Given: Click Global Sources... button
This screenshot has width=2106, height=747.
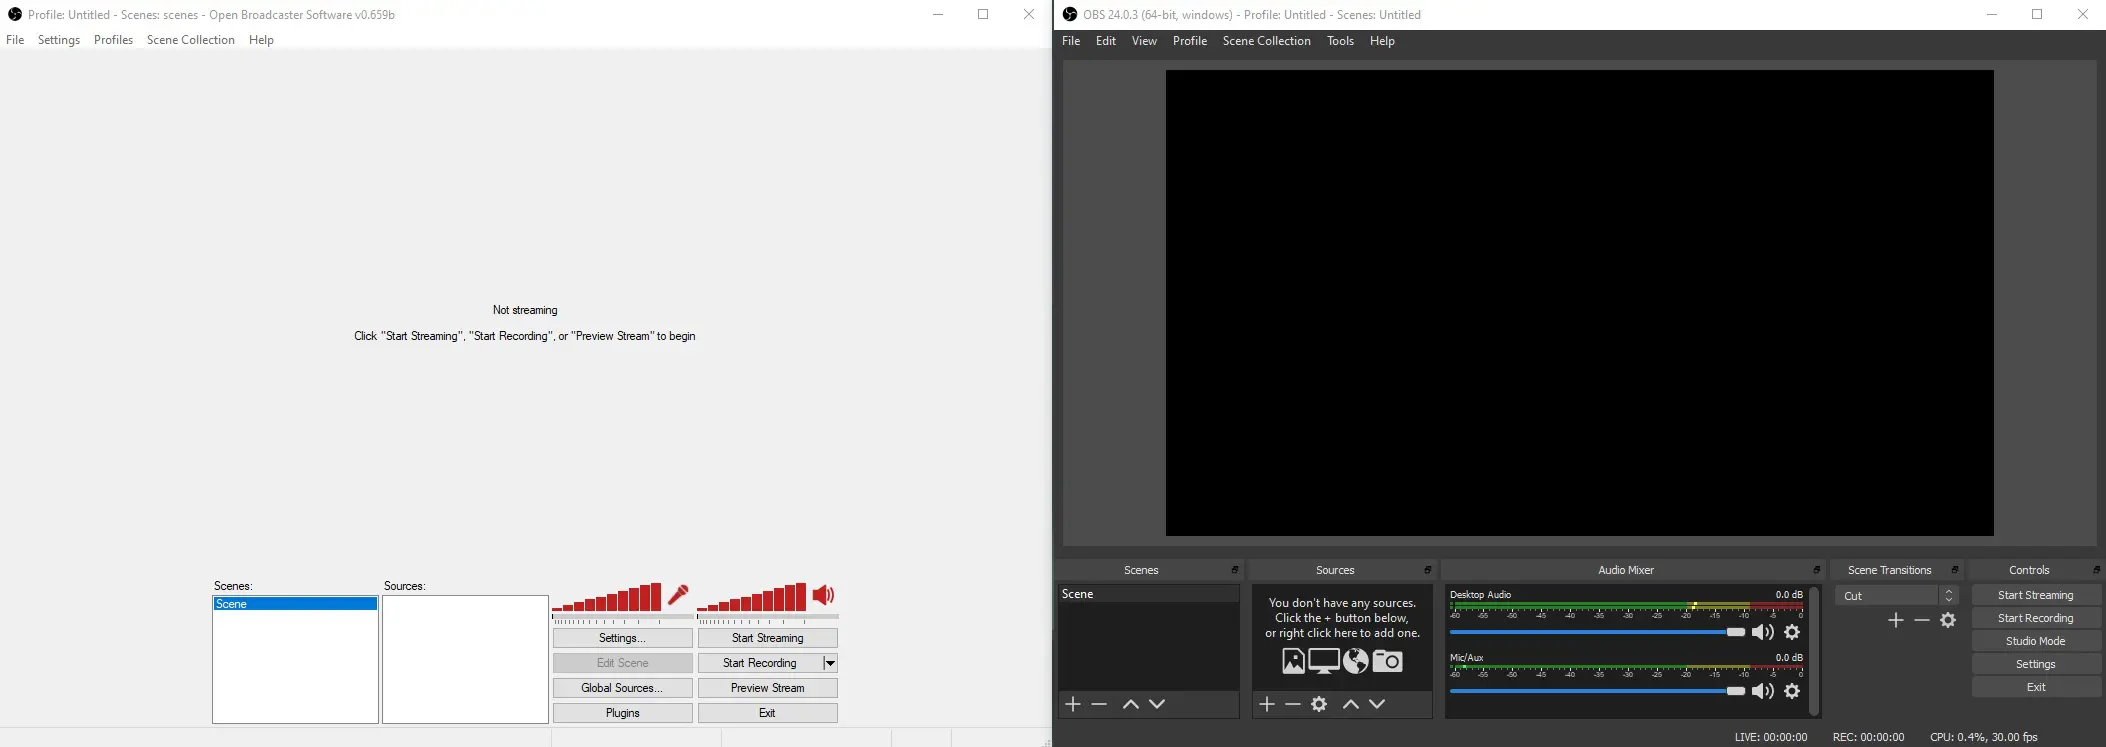Looking at the screenshot, I should coord(622,688).
